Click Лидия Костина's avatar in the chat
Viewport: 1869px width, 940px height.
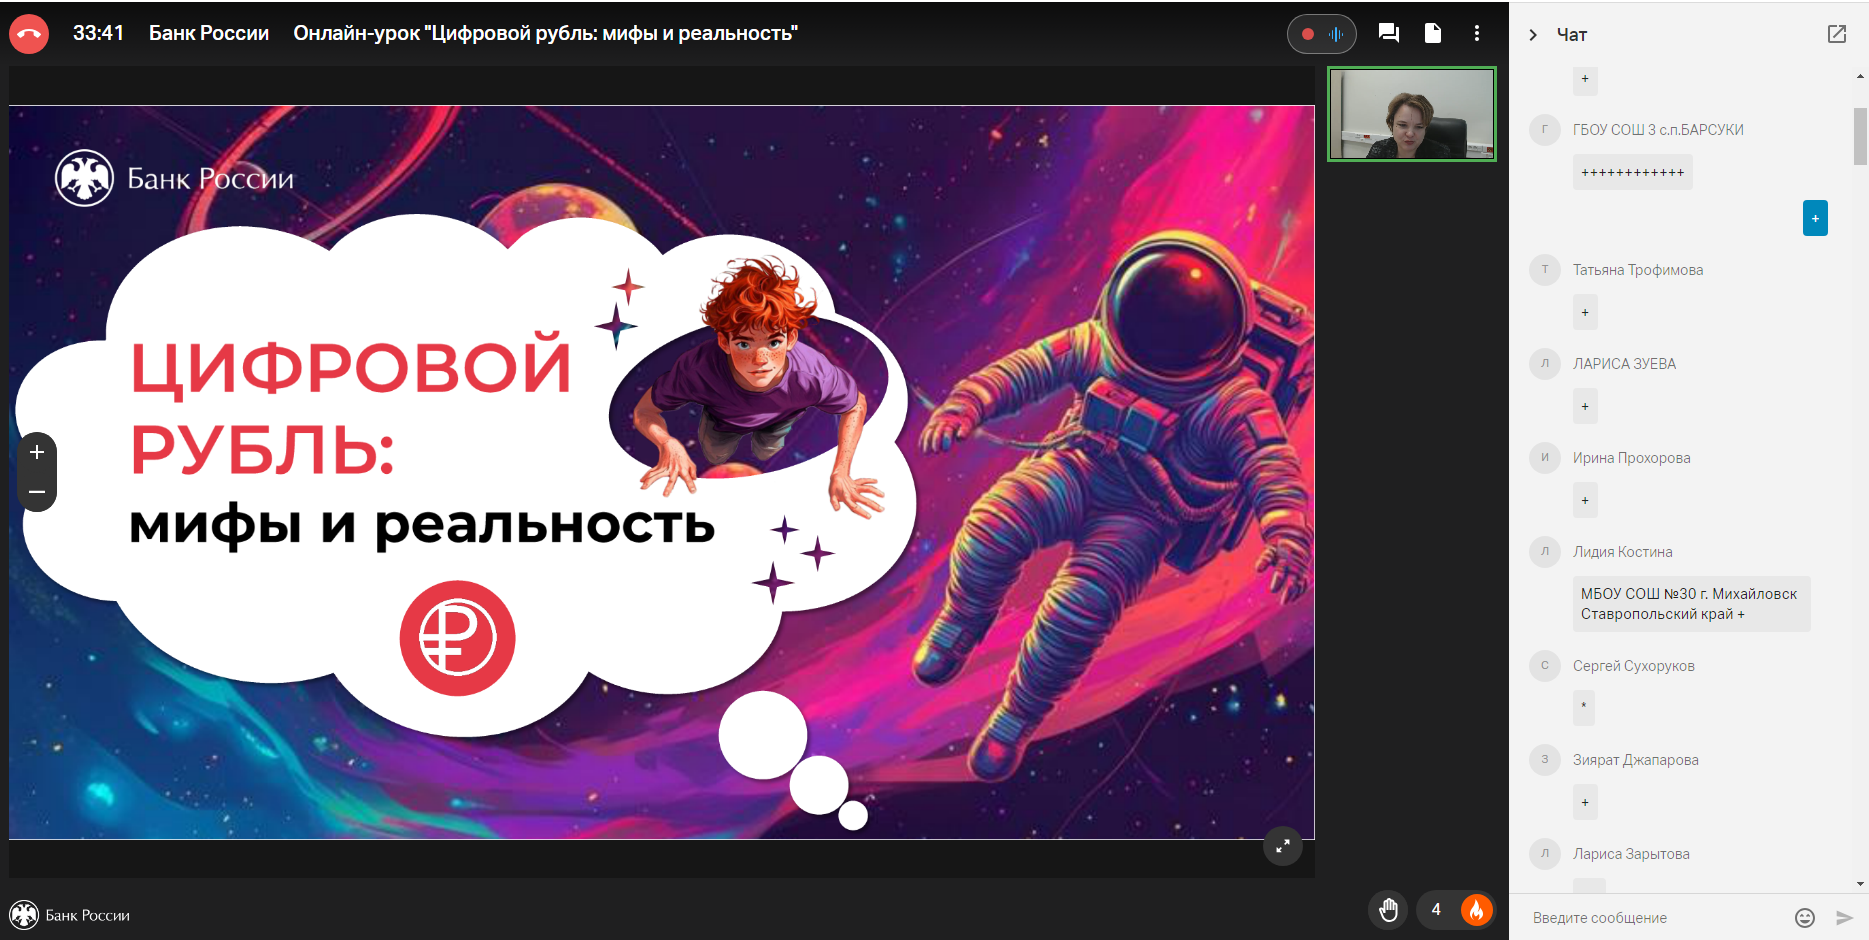coord(1545,552)
